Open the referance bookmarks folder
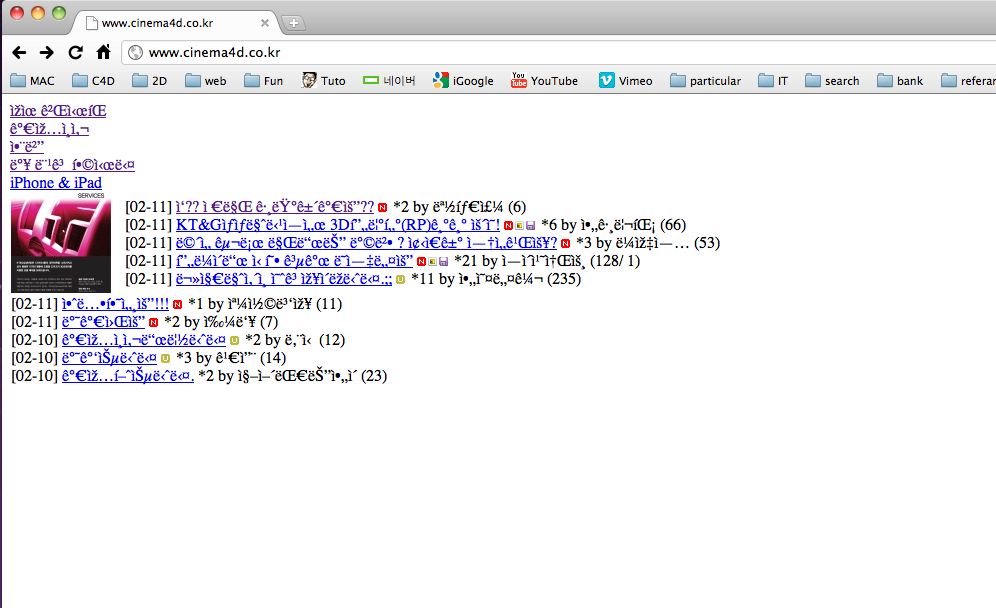This screenshot has height=608, width=996. pos(968,81)
